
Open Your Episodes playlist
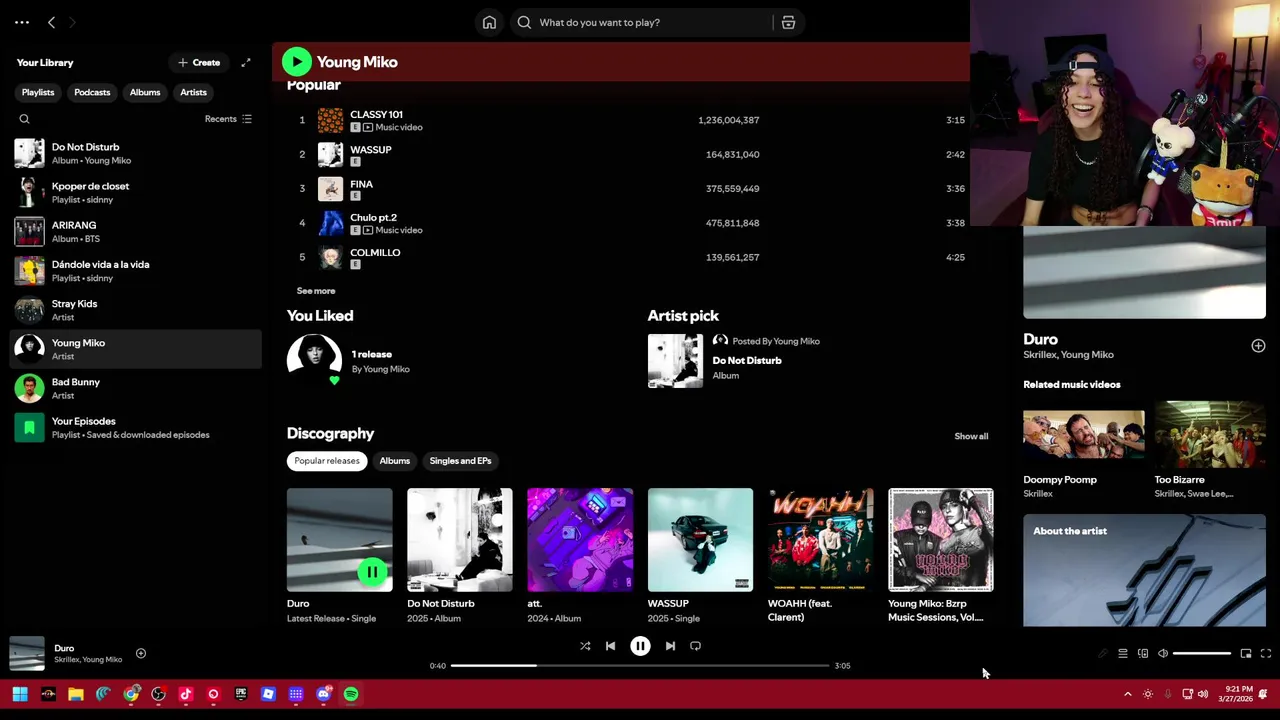pos(135,427)
